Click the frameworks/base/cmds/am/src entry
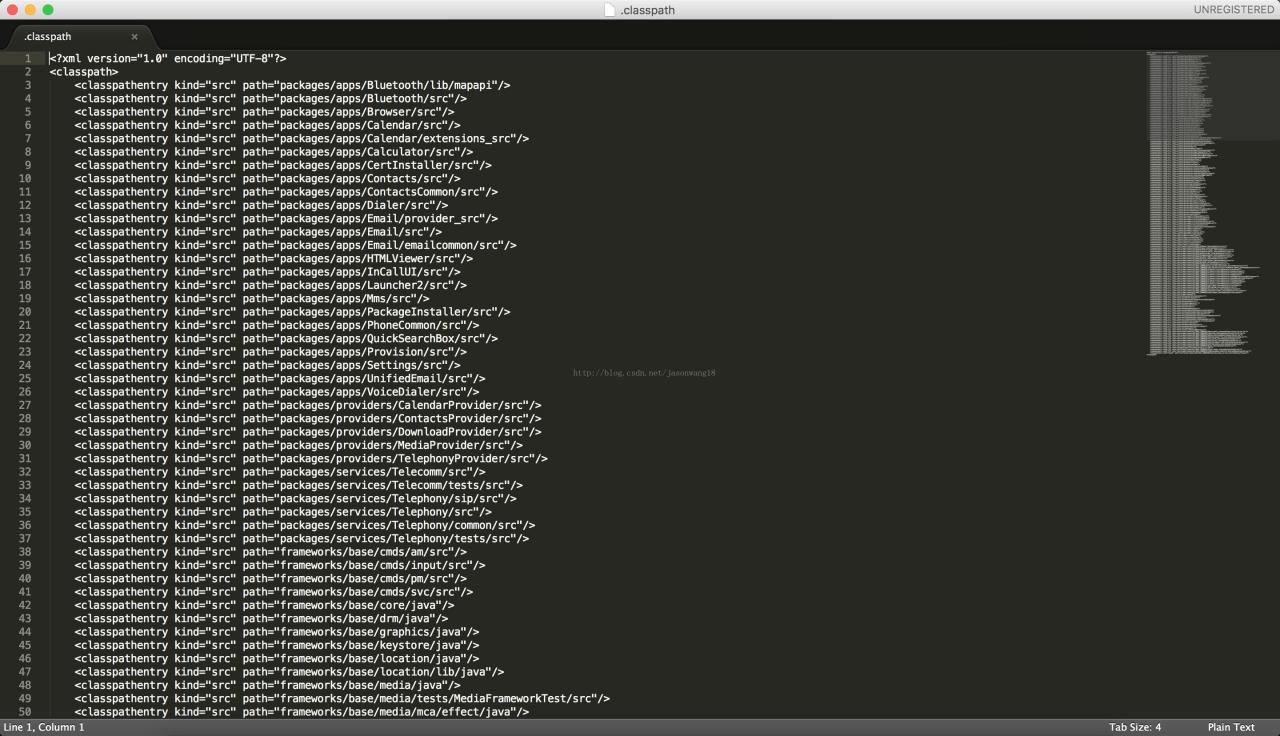This screenshot has height=736, width=1280. pos(270,552)
